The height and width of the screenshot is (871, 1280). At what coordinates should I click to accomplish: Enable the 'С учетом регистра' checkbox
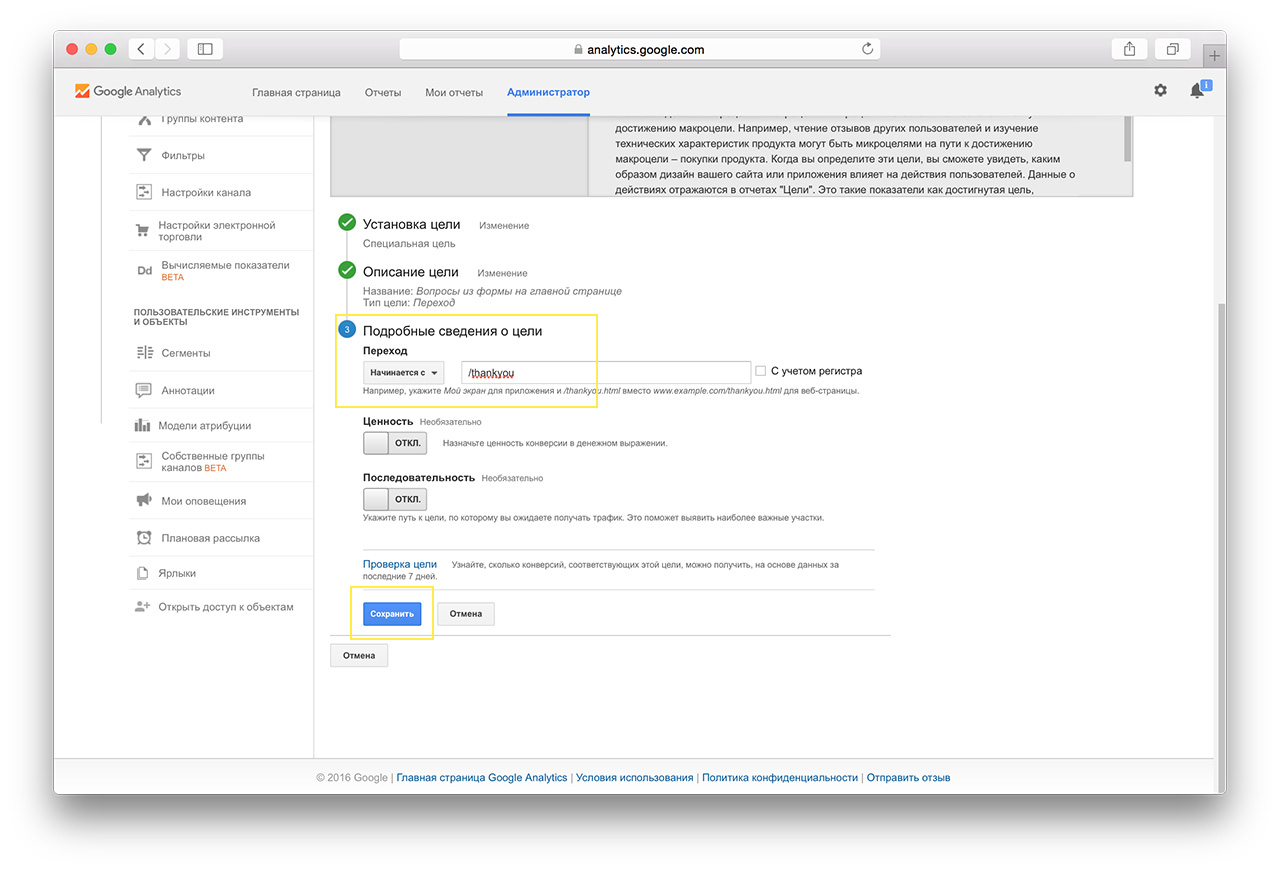click(761, 371)
